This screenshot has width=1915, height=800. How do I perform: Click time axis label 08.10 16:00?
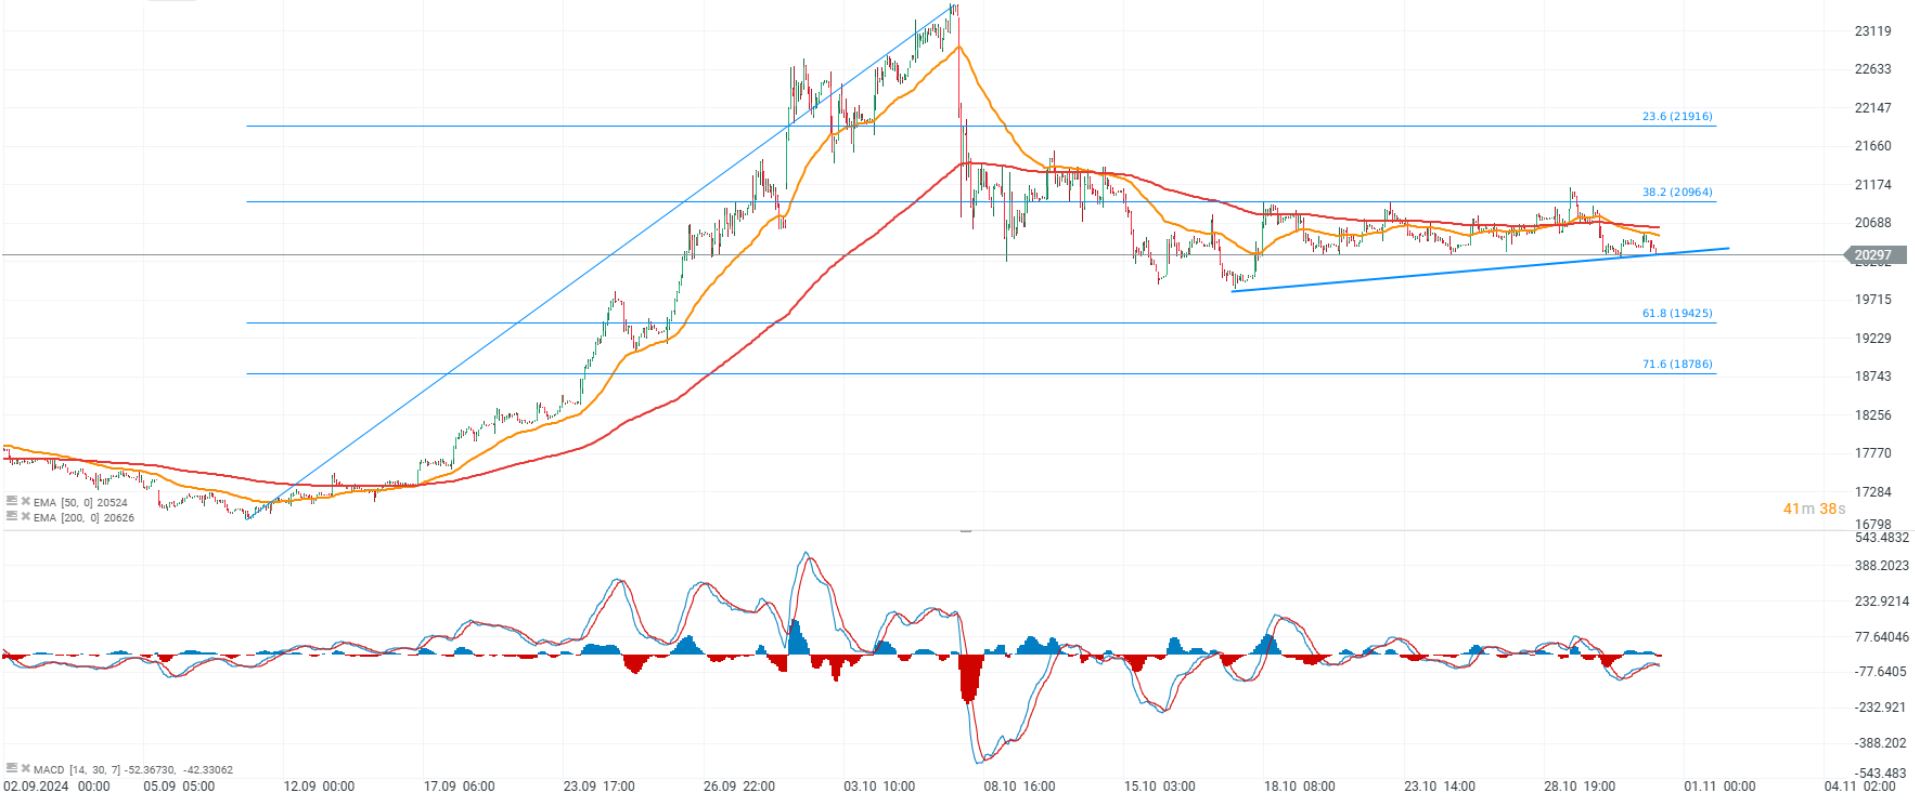[1019, 787]
